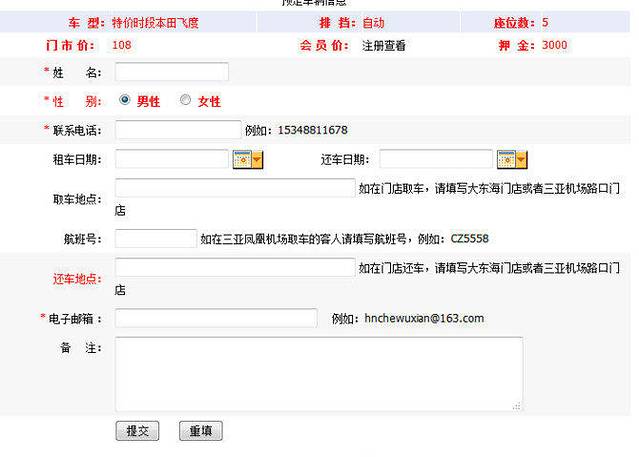
Task: Click the 特价时段本田飞度 car model text
Action: coord(155,23)
